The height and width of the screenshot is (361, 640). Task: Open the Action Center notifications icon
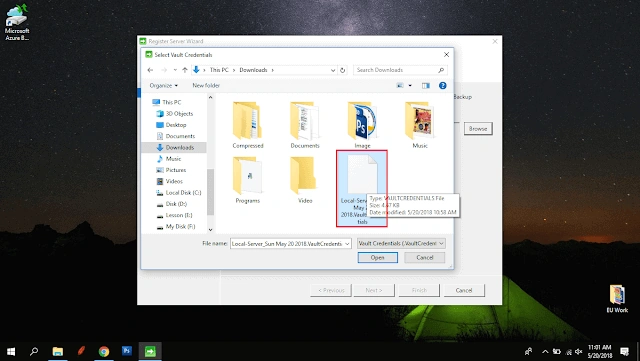pyautogui.click(x=624, y=351)
